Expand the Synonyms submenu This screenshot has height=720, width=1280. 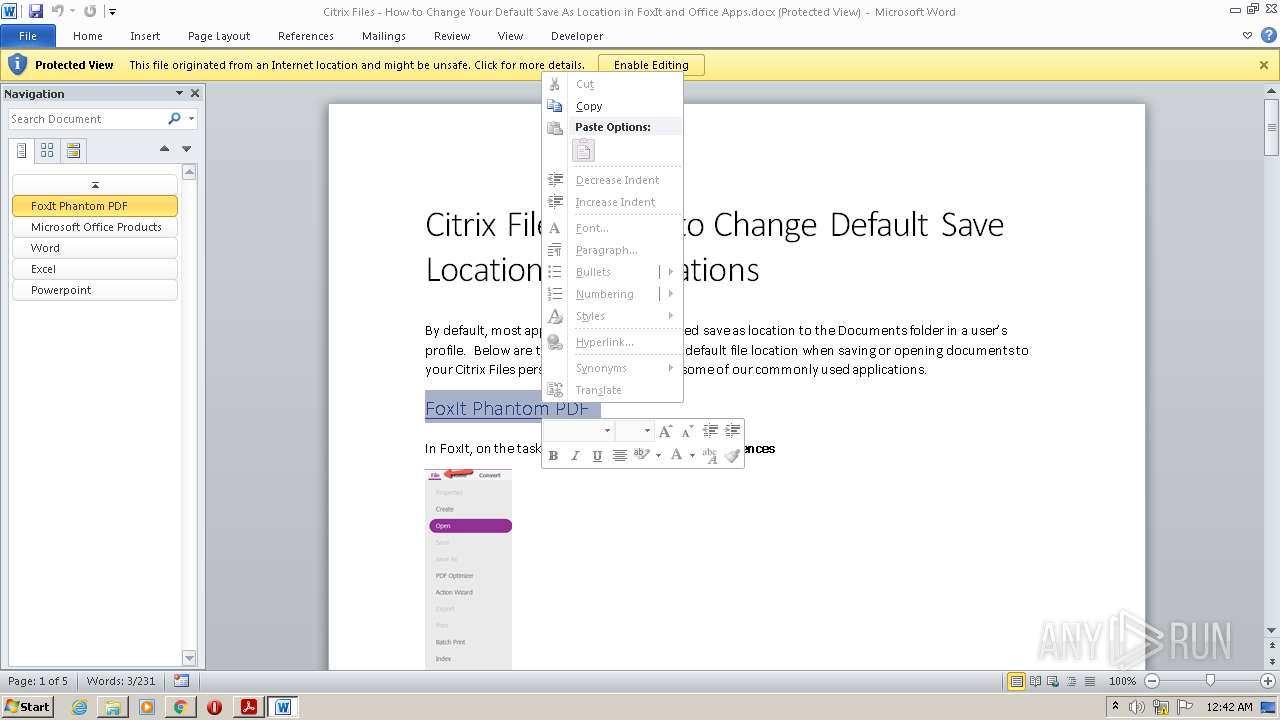tap(612, 368)
